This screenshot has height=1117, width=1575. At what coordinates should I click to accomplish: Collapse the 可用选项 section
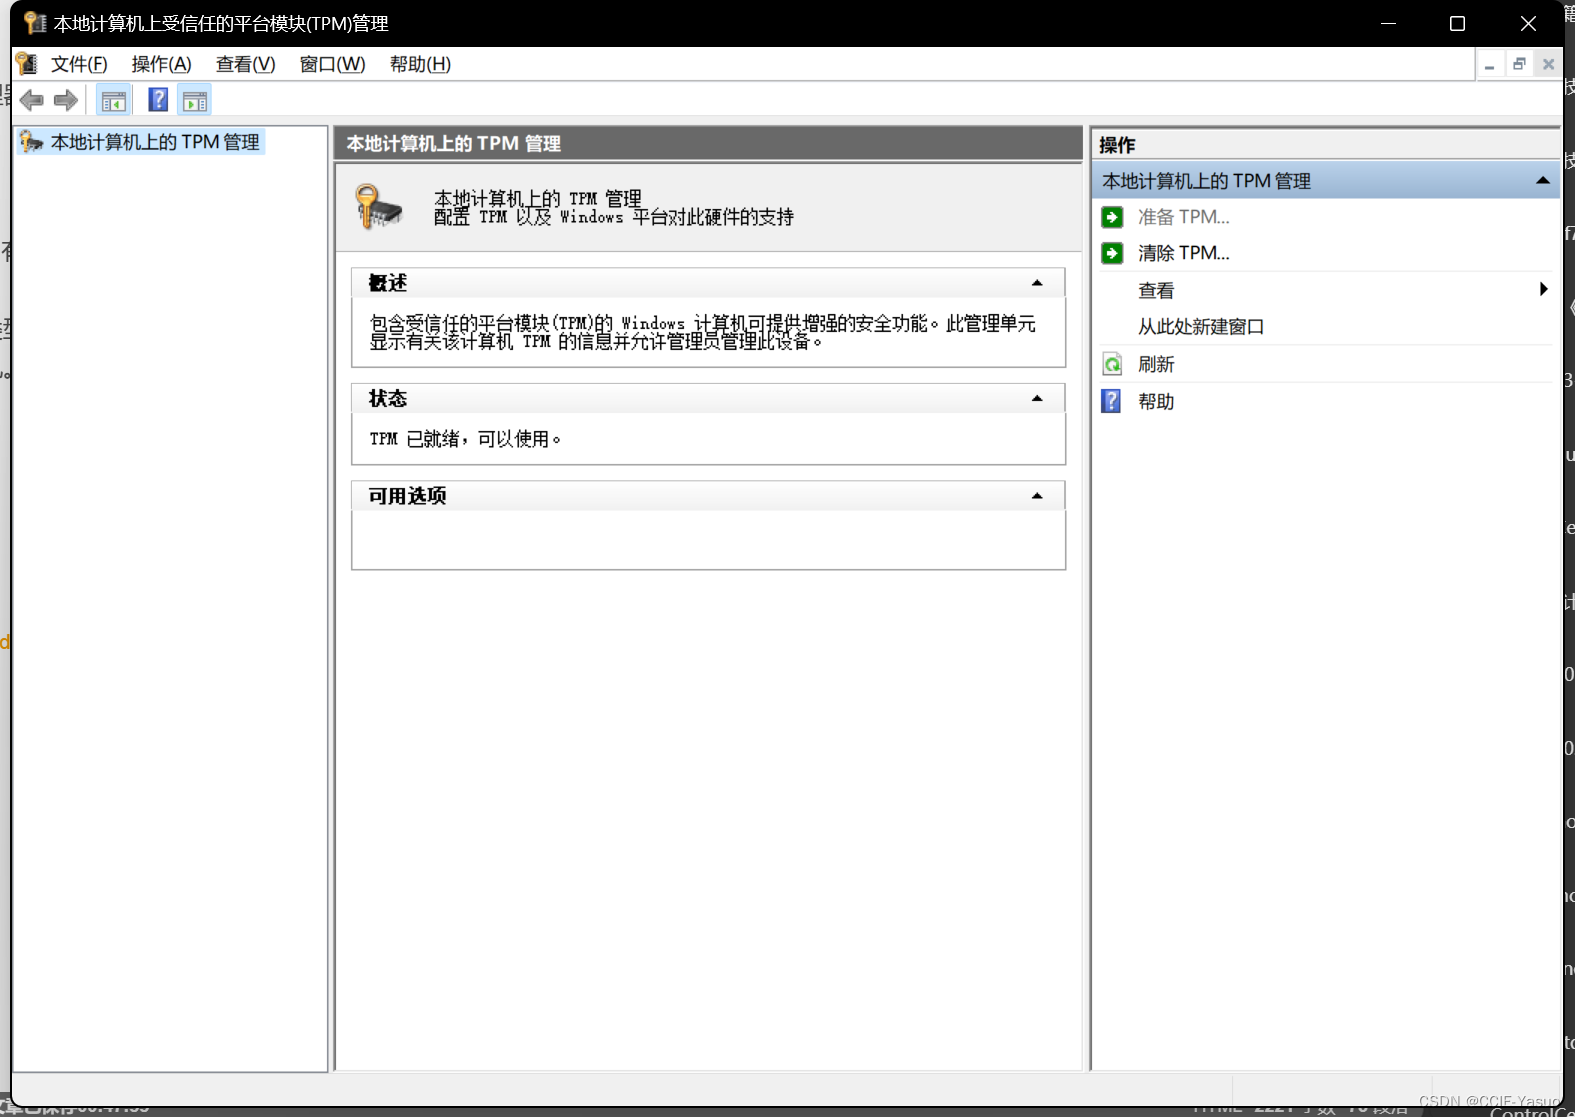pos(1037,496)
